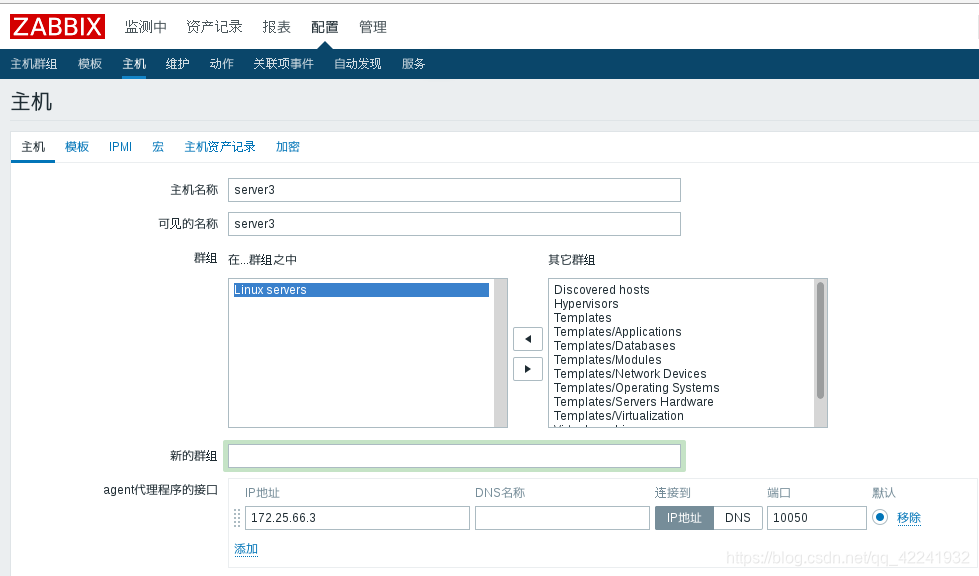The width and height of the screenshot is (979, 576).
Task: Select Templates/Network Devices group
Action: tap(630, 374)
